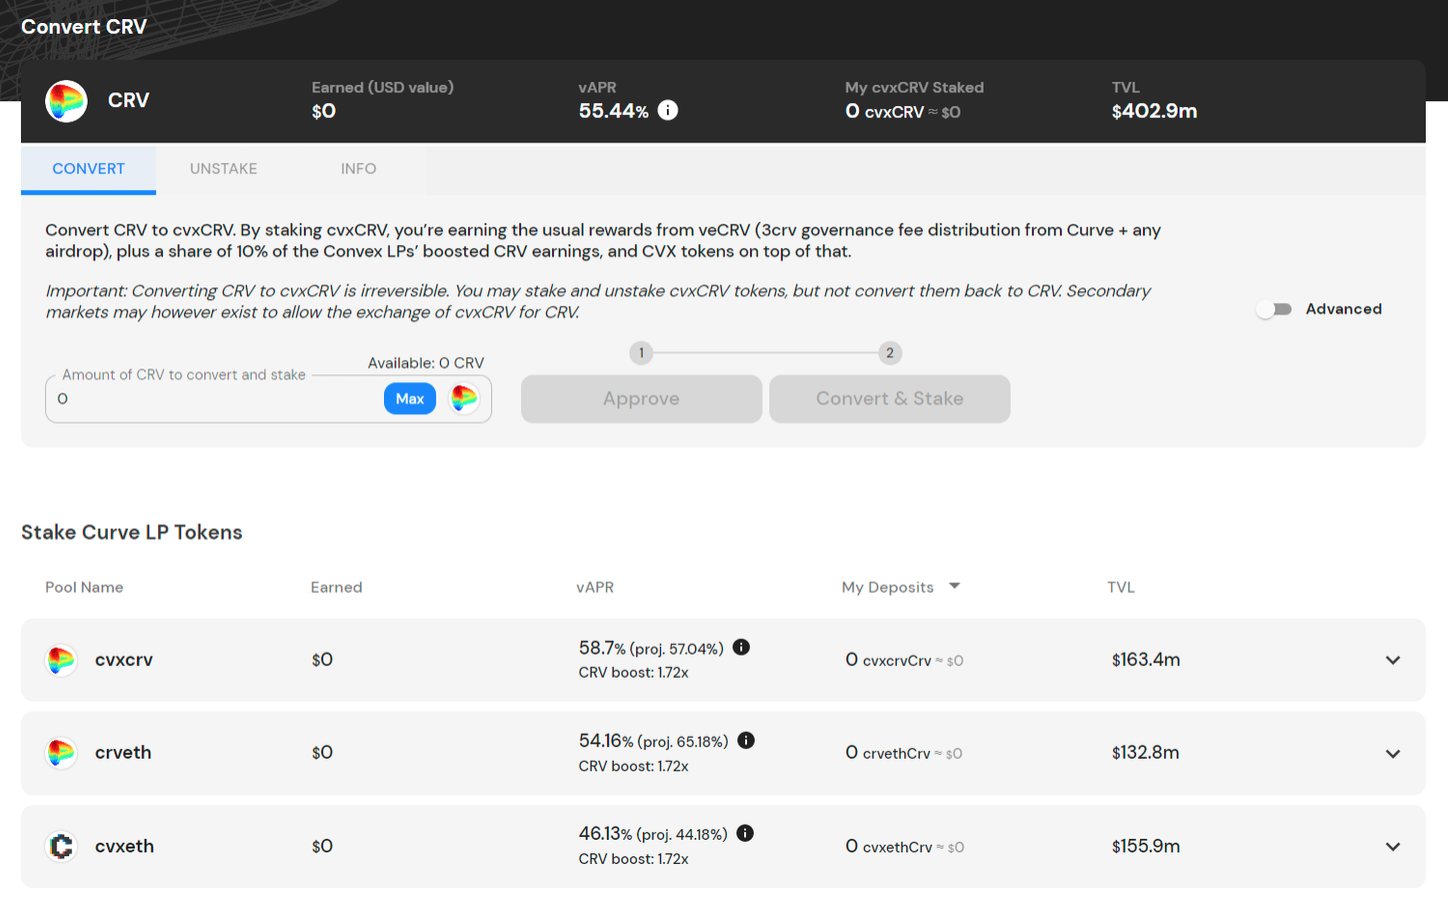Select the CONVERT tab
Screen dimensions: 1454x904
click(x=89, y=170)
